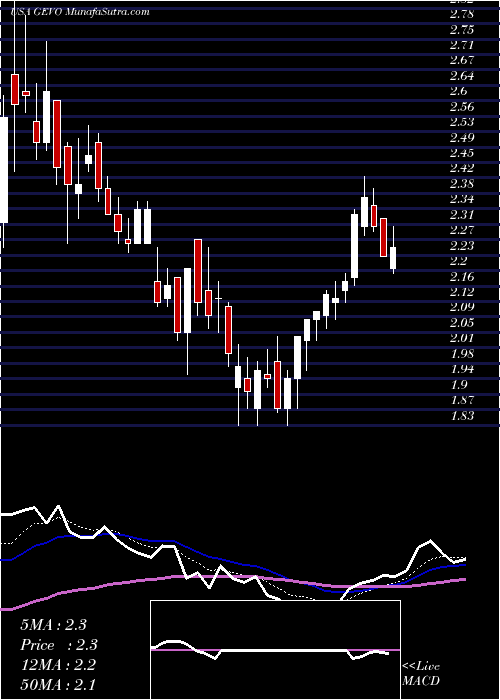Click the 5MA : 2.3 readout

(53, 625)
